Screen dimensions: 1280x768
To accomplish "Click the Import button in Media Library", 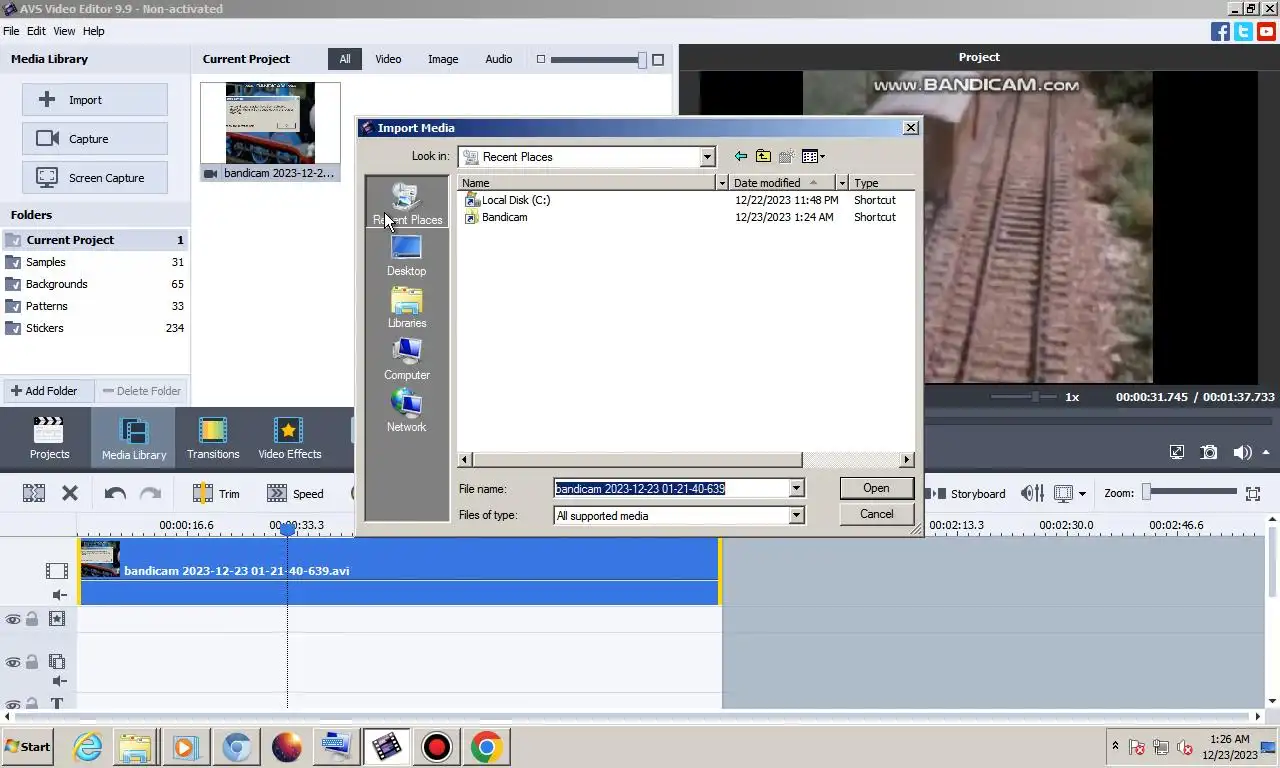I will (x=95, y=100).
